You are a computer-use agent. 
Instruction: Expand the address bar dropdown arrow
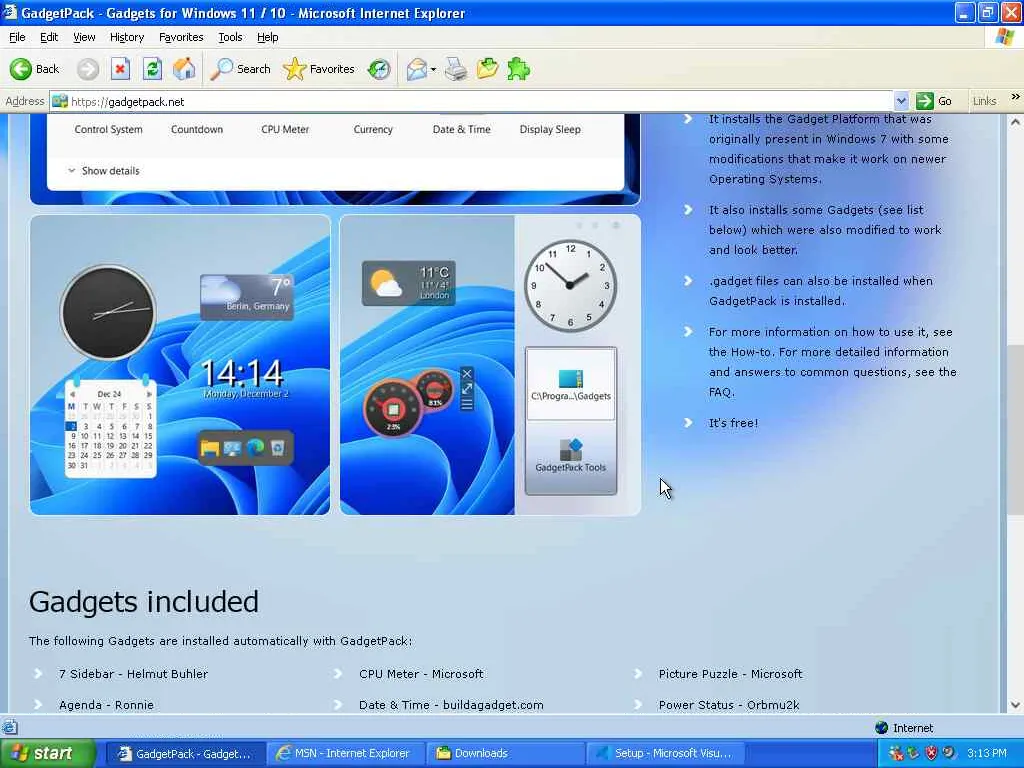coord(901,101)
